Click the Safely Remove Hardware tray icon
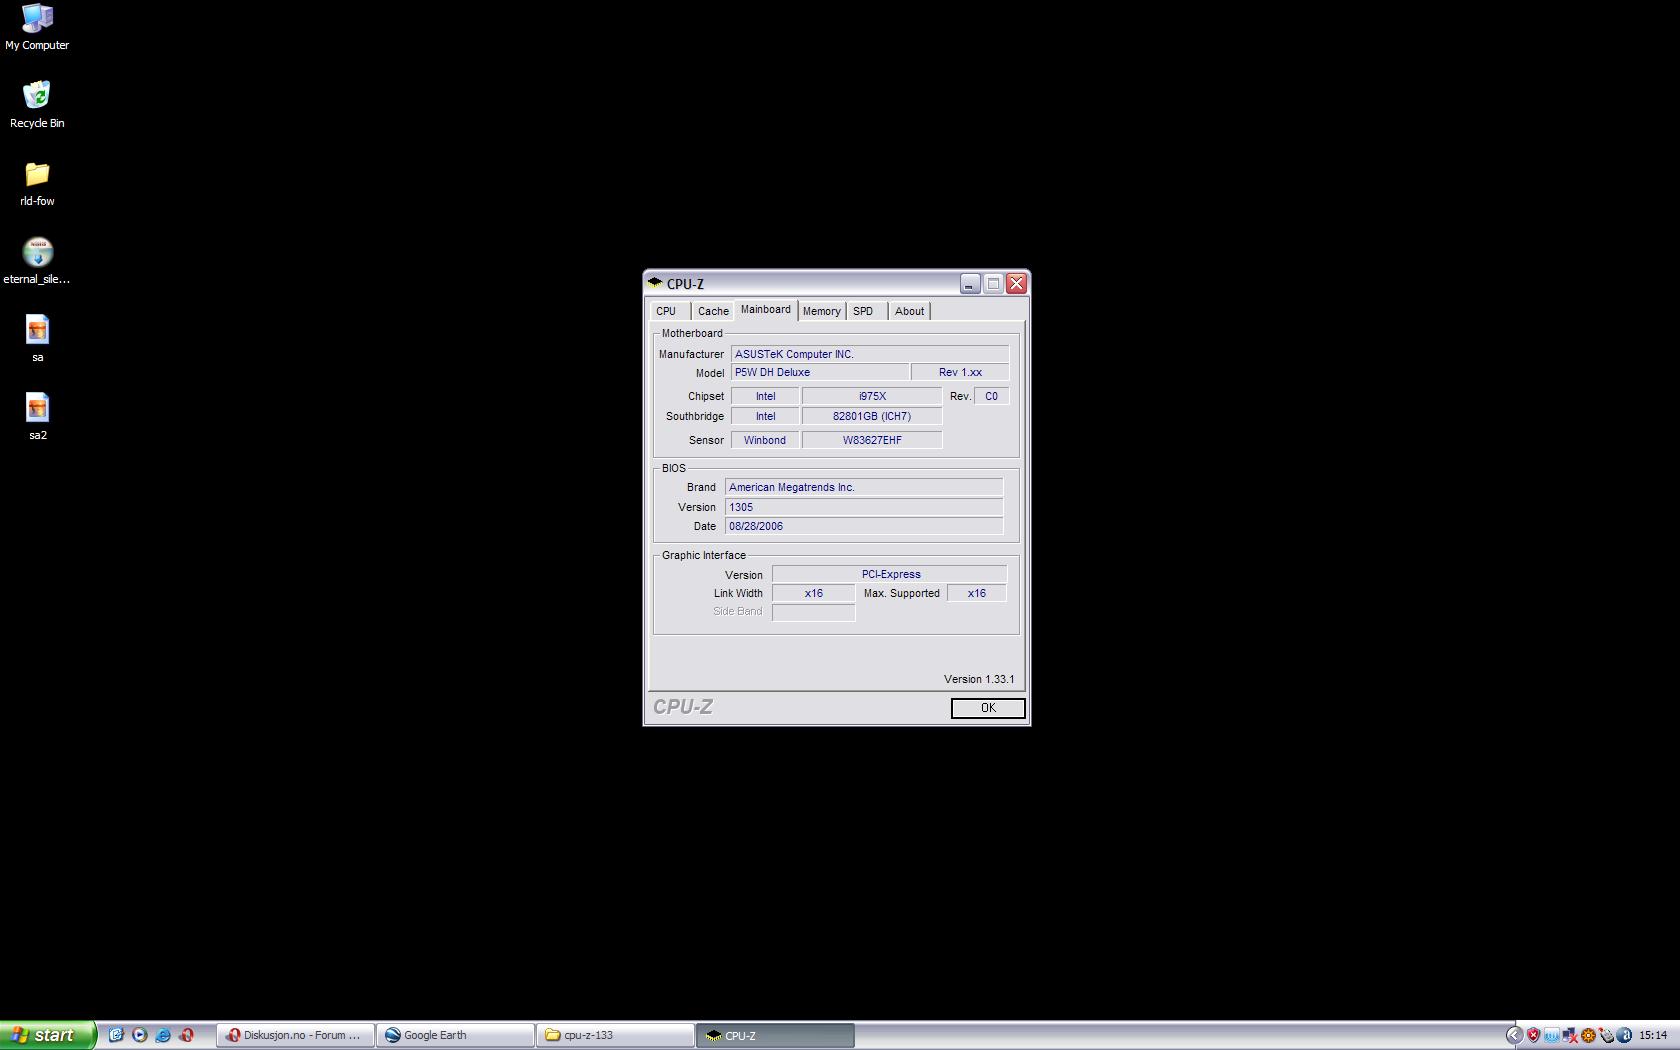Viewport: 1680px width, 1050px height. (x=1606, y=1035)
